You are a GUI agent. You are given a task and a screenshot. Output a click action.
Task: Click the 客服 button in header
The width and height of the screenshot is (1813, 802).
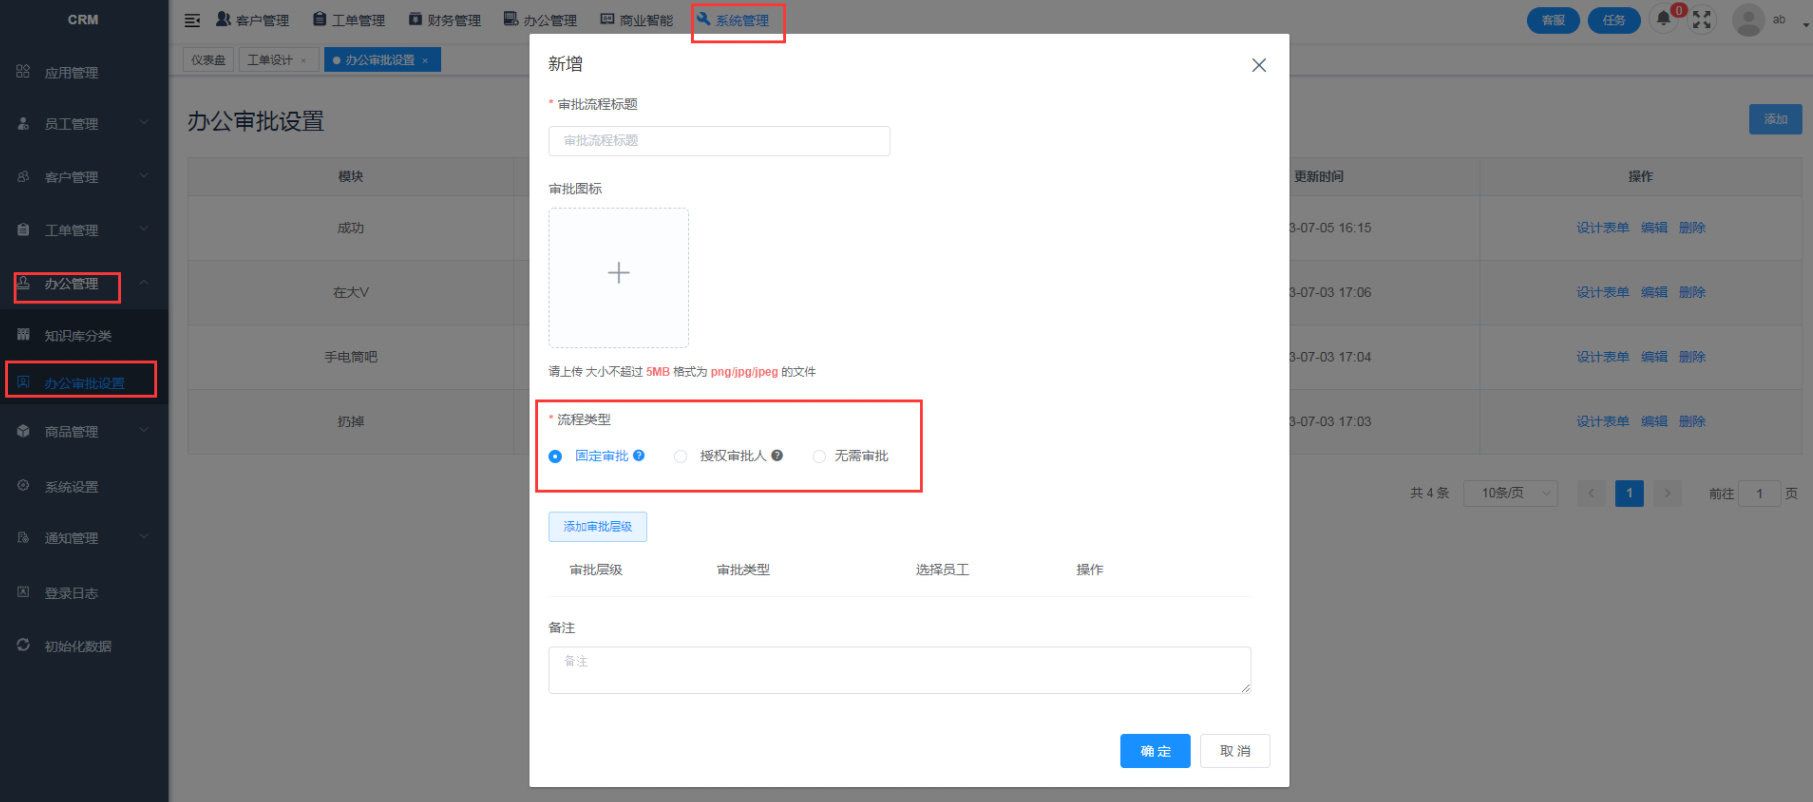1553,20
